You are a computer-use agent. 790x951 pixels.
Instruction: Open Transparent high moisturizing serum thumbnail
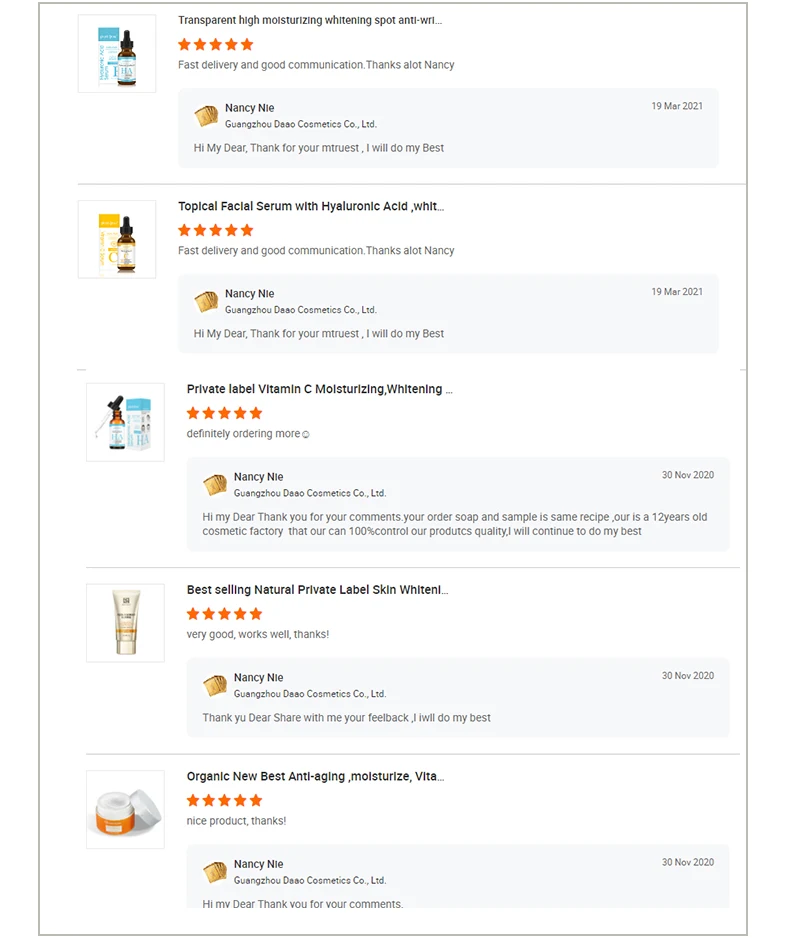[117, 54]
